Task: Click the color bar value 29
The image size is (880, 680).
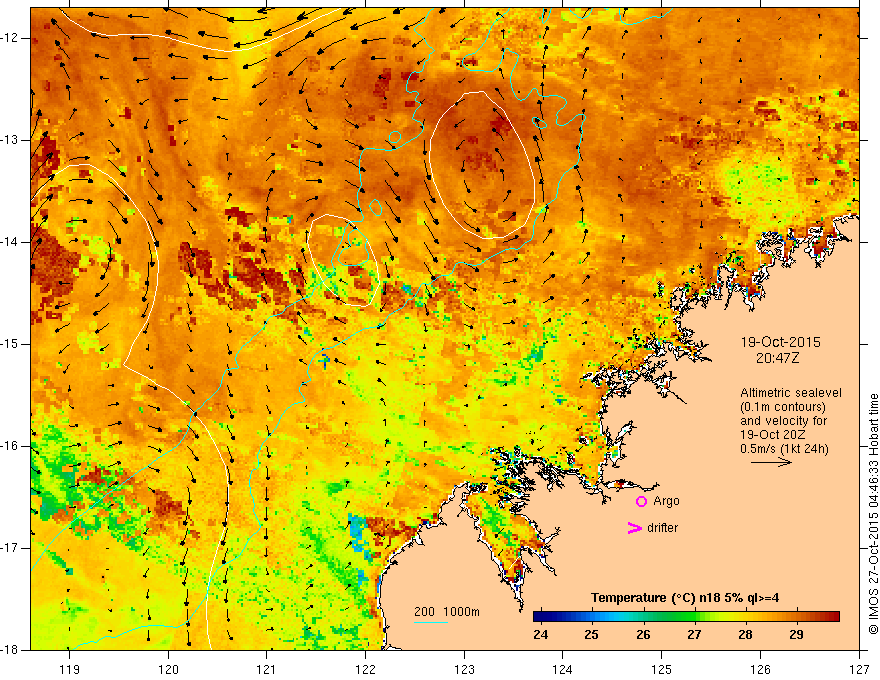Action: click(796, 635)
